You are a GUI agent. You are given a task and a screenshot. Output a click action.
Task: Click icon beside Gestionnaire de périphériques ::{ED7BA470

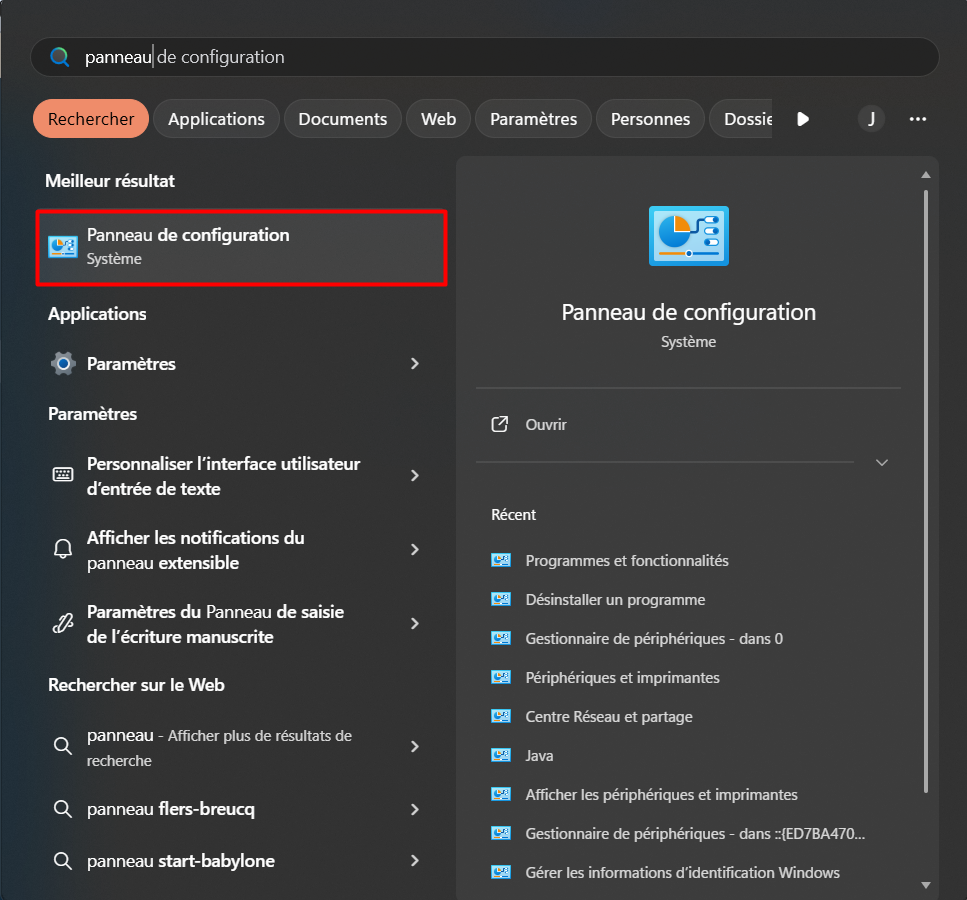pyautogui.click(x=501, y=833)
